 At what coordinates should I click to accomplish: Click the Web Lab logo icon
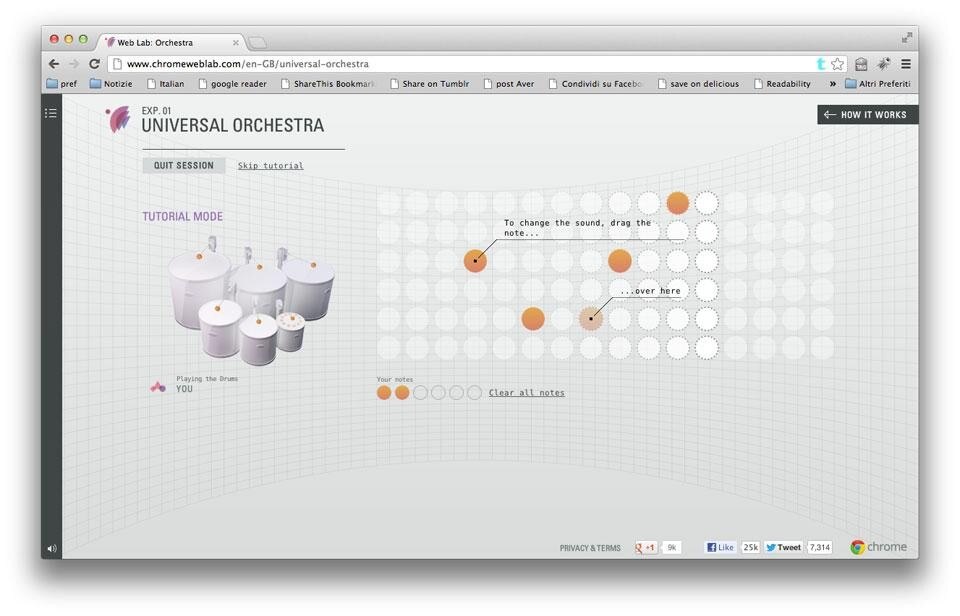(118, 119)
